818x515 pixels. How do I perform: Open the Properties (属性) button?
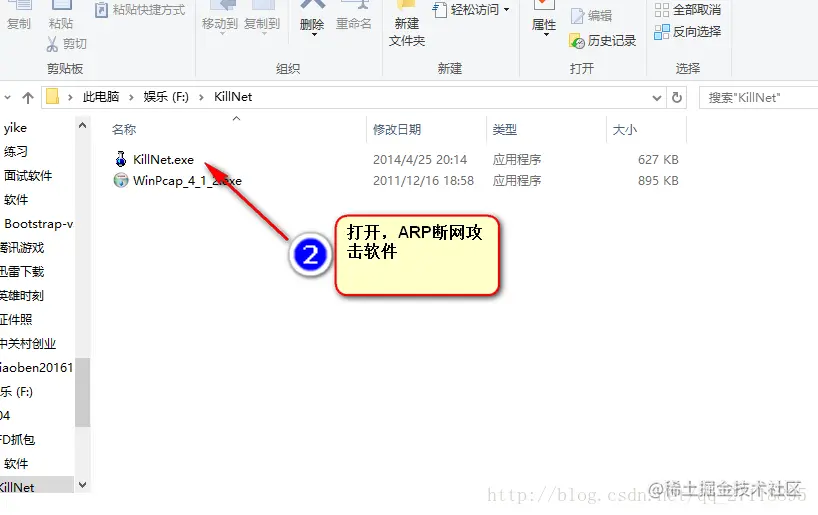click(x=544, y=18)
